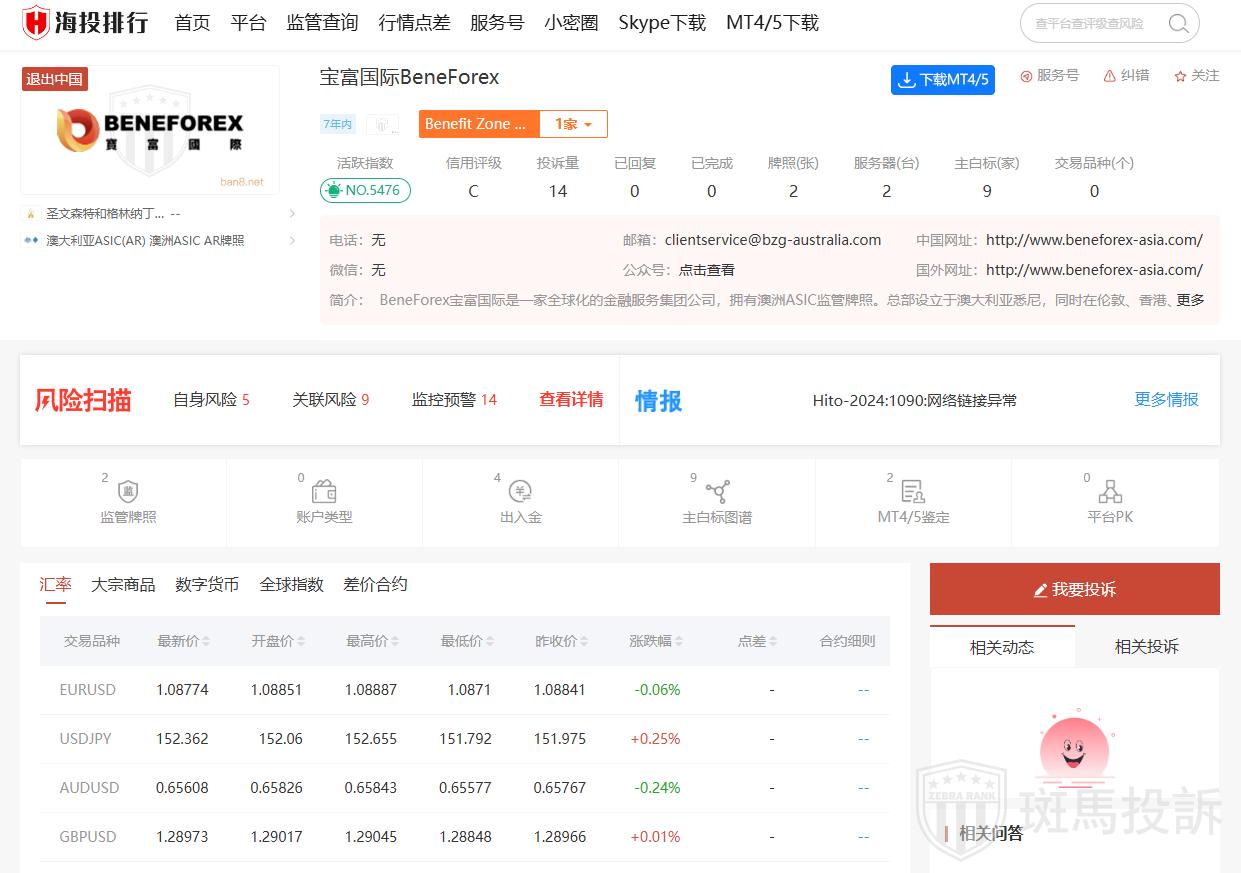Open the 出入金 deposit icon
1241x873 pixels.
(x=520, y=492)
